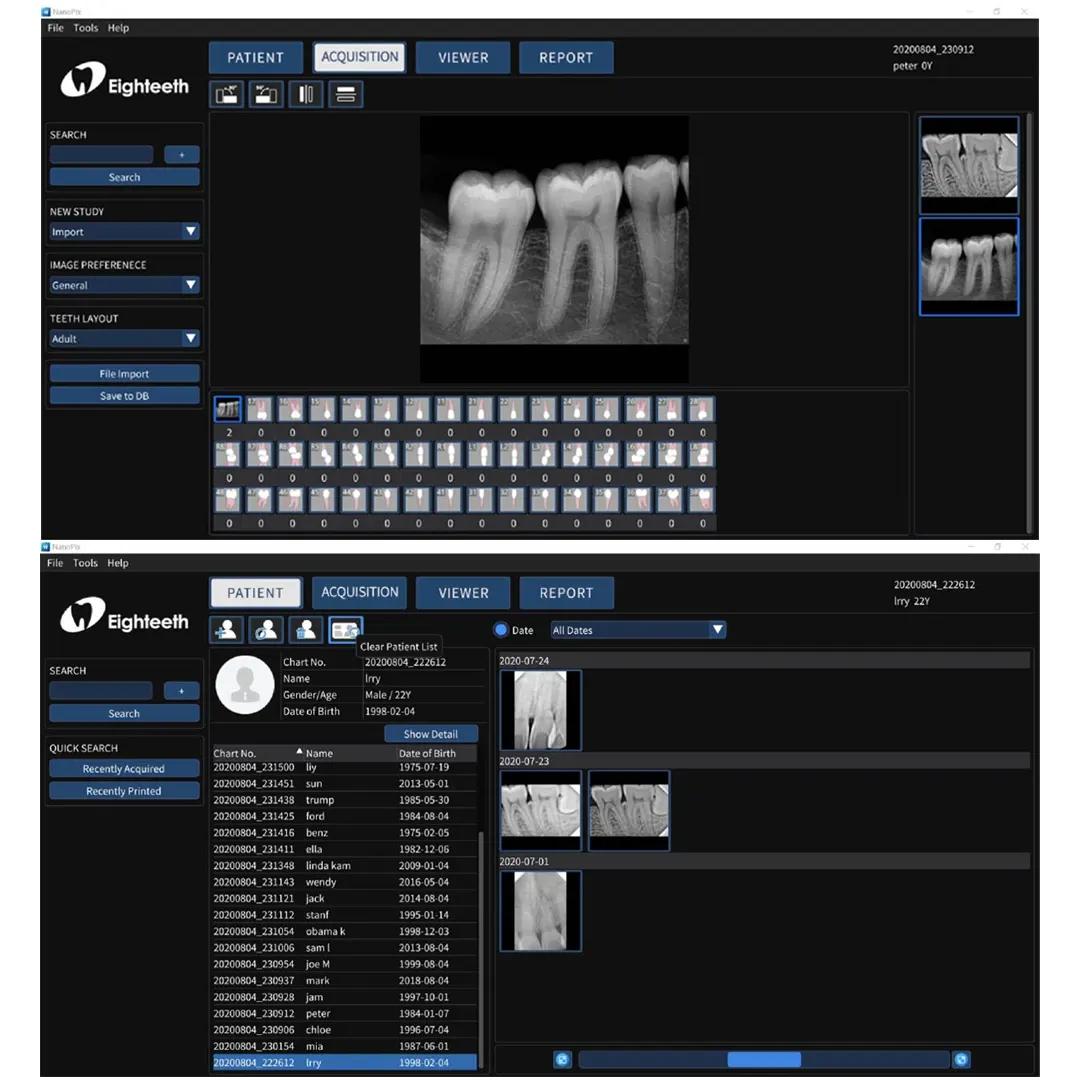This screenshot has width=1080, height=1080.
Task: Click the Show Detail button
Action: [x=431, y=734]
